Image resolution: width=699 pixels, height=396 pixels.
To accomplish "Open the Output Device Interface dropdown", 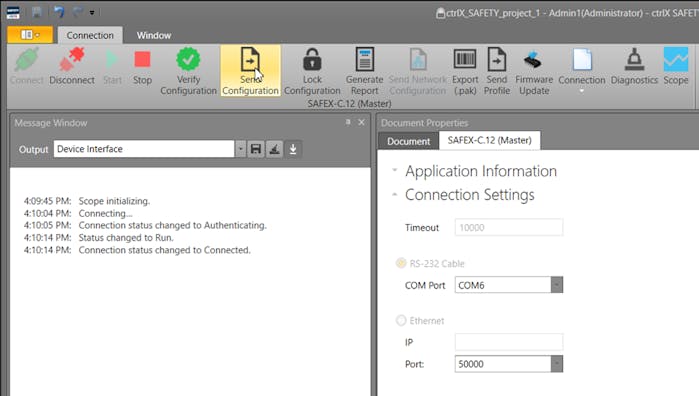I will [x=240, y=149].
